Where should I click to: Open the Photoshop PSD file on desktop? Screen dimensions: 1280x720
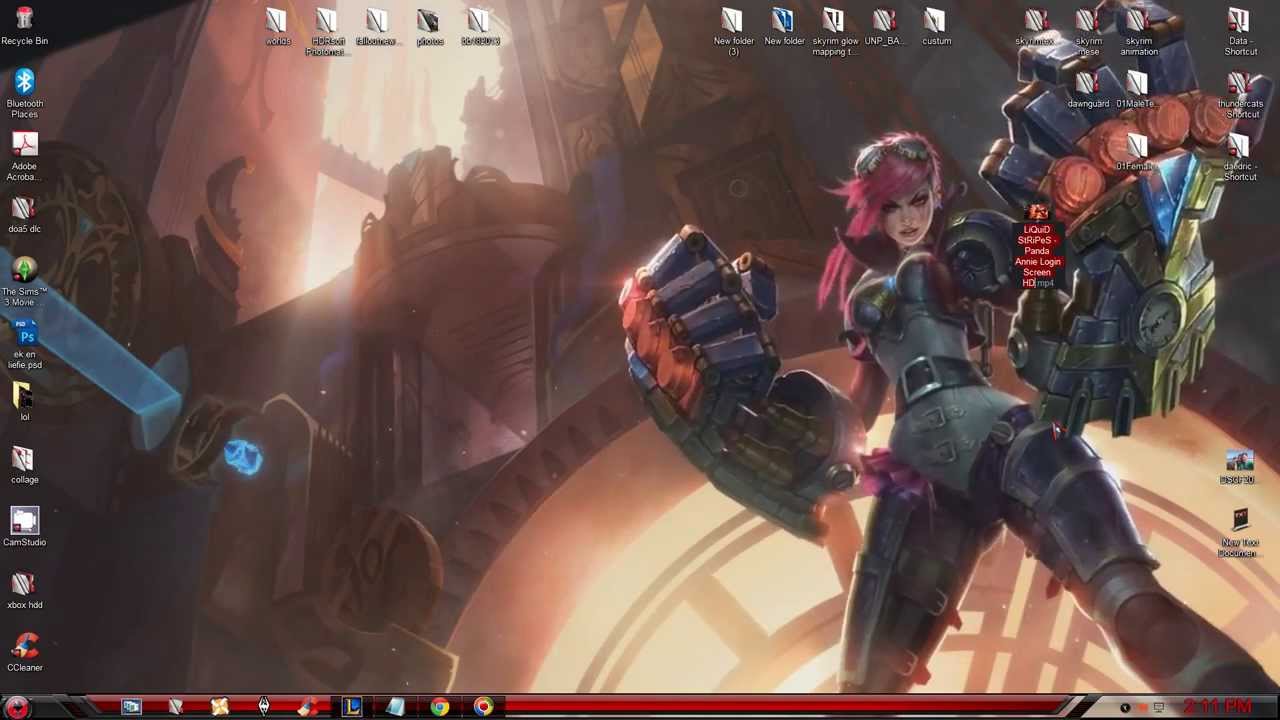pyautogui.click(x=25, y=334)
